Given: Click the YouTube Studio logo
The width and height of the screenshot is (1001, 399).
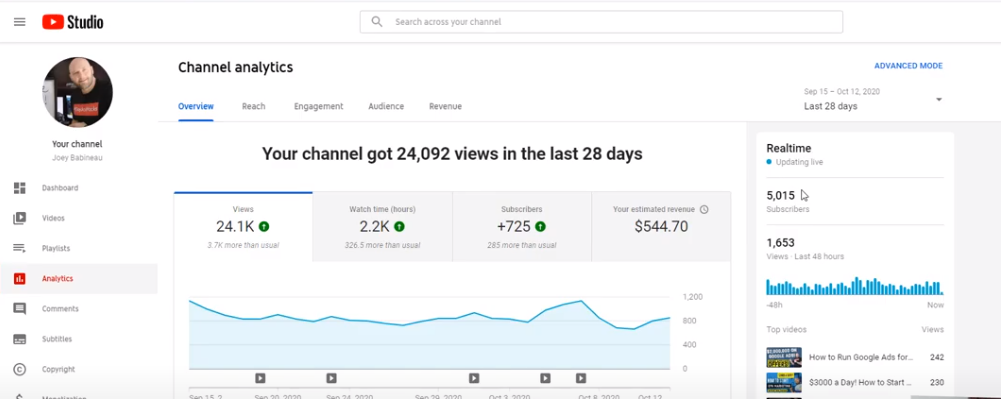Looking at the screenshot, I should [73, 22].
